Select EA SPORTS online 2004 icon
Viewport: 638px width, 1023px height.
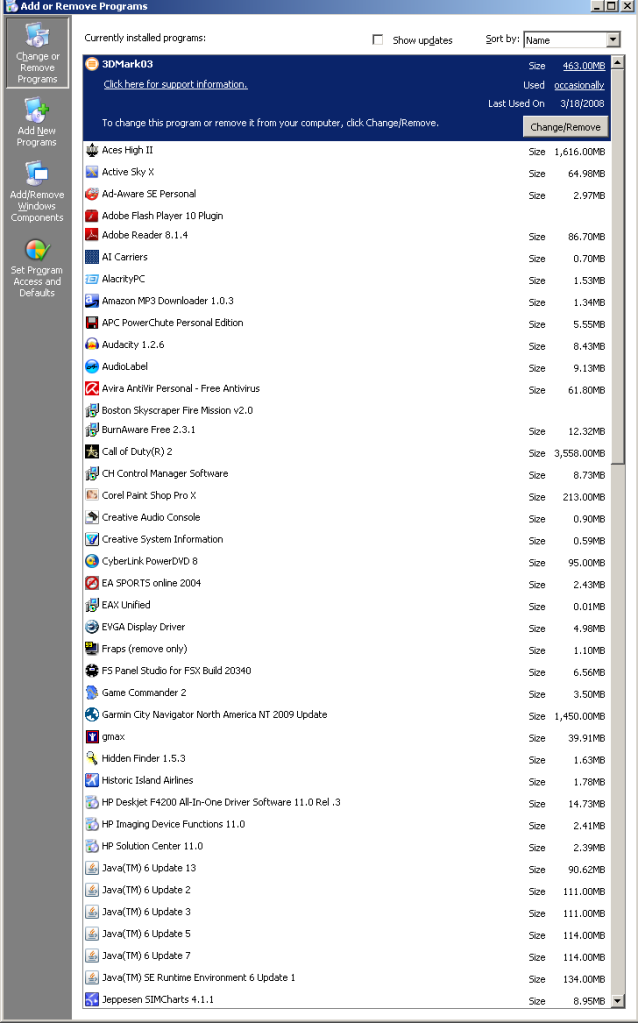92,583
